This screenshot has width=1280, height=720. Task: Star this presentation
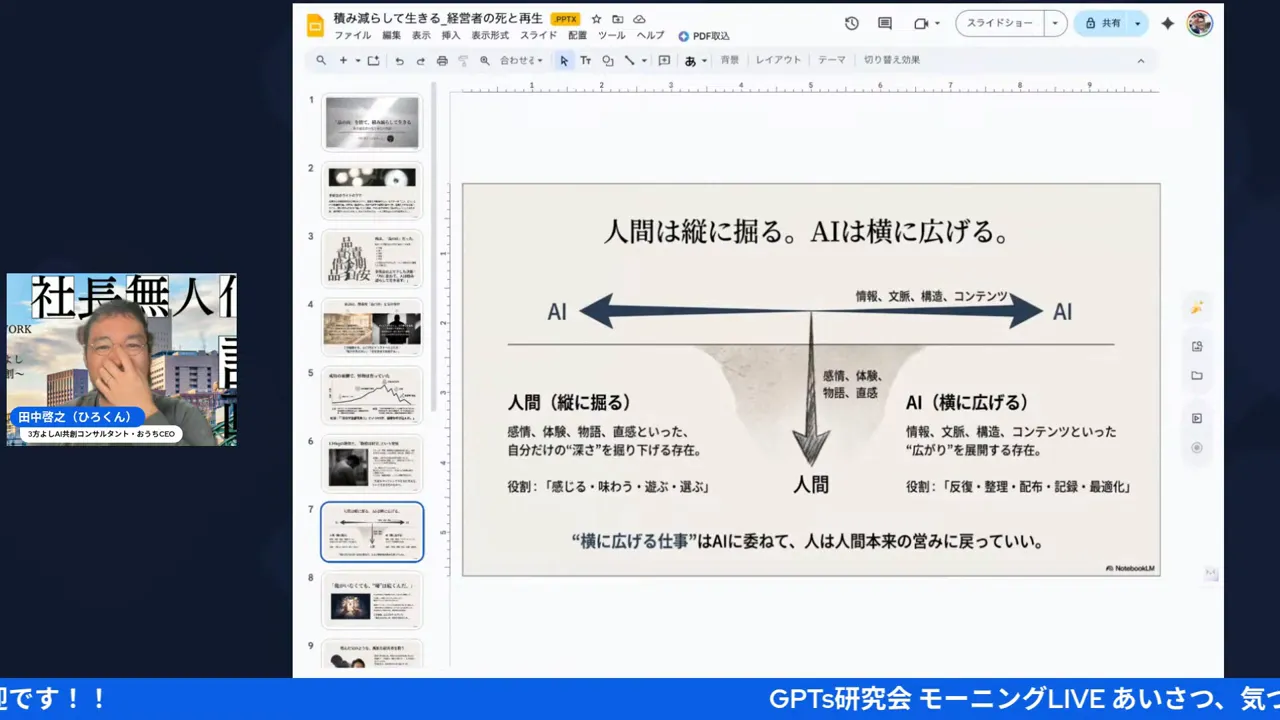595,17
